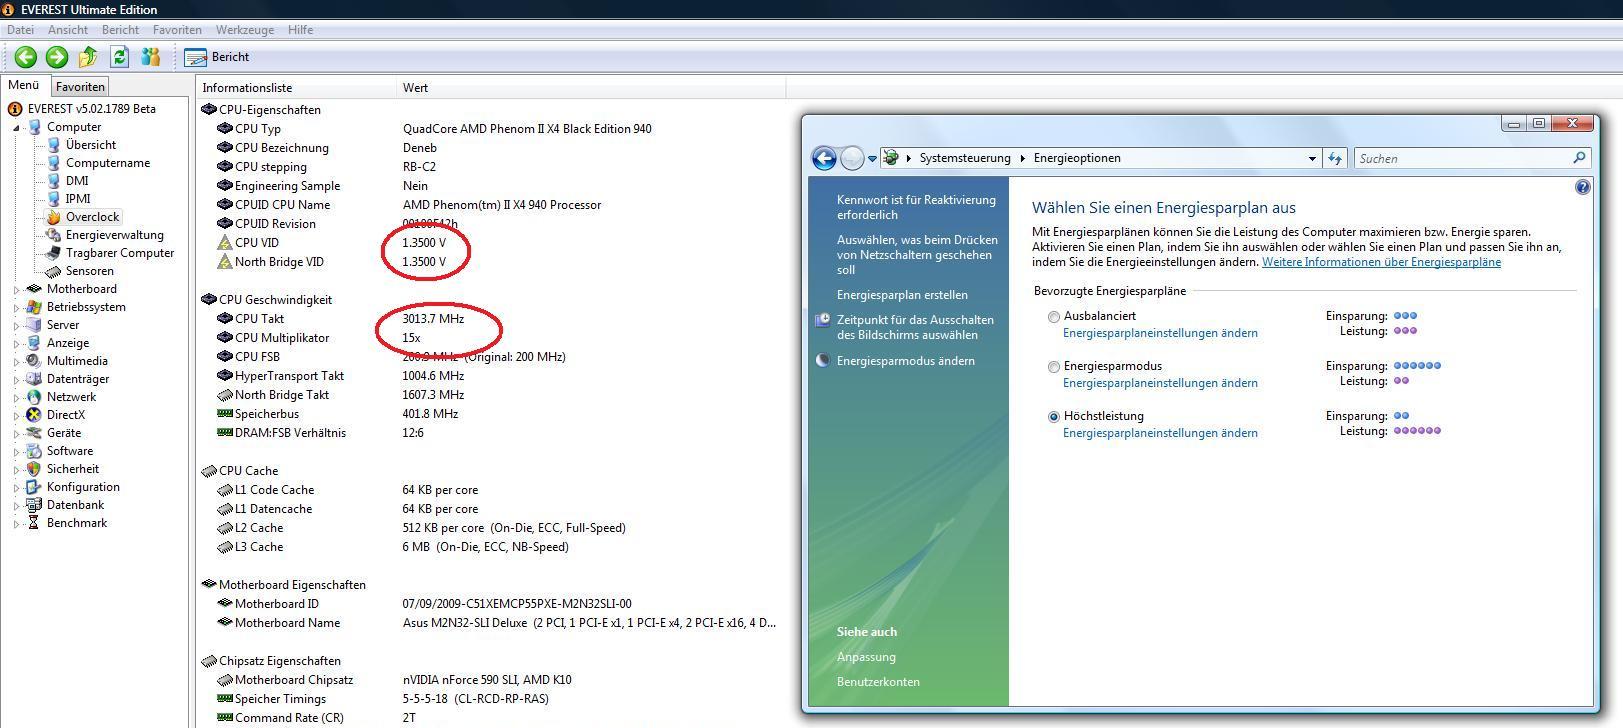Screen dimensions: 1623x728
Task: Click the users icon in EVEREST toolbar
Action: tap(151, 57)
